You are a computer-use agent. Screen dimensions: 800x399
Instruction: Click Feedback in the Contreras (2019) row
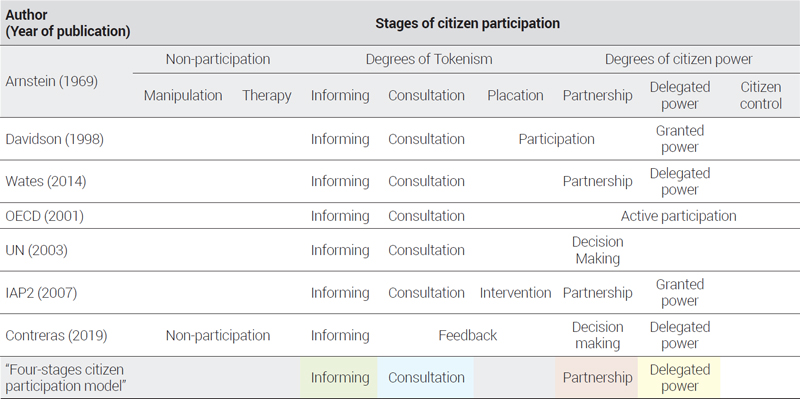tap(468, 335)
